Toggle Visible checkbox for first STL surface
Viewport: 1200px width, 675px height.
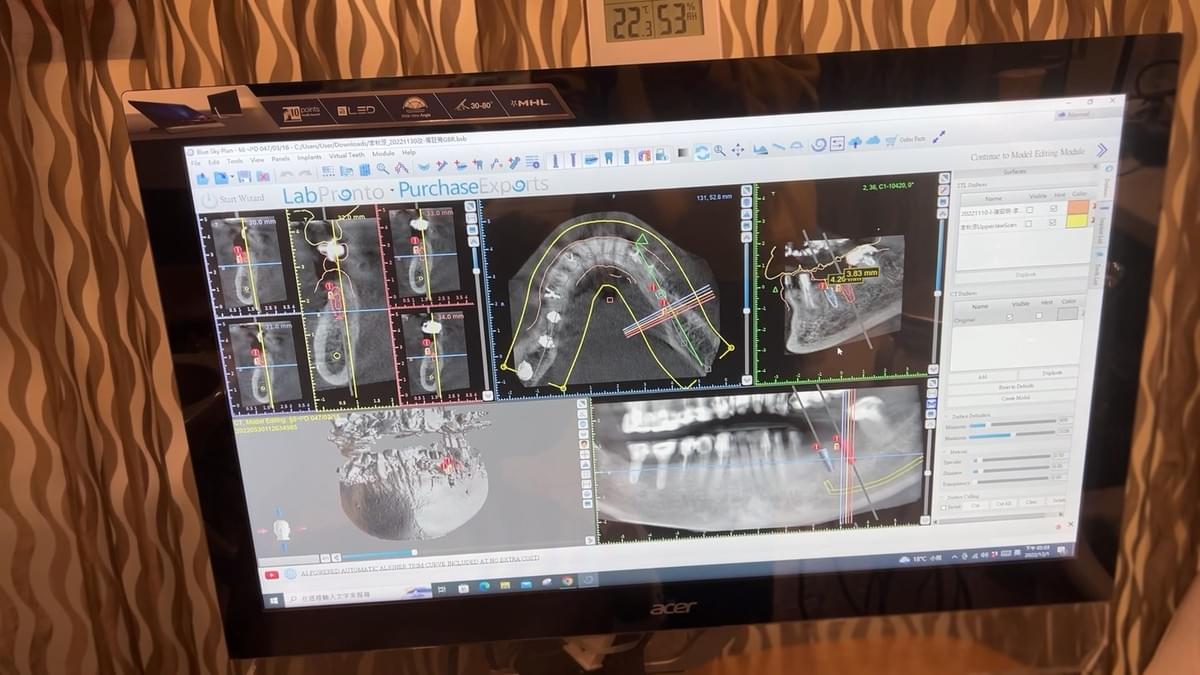[1029, 210]
